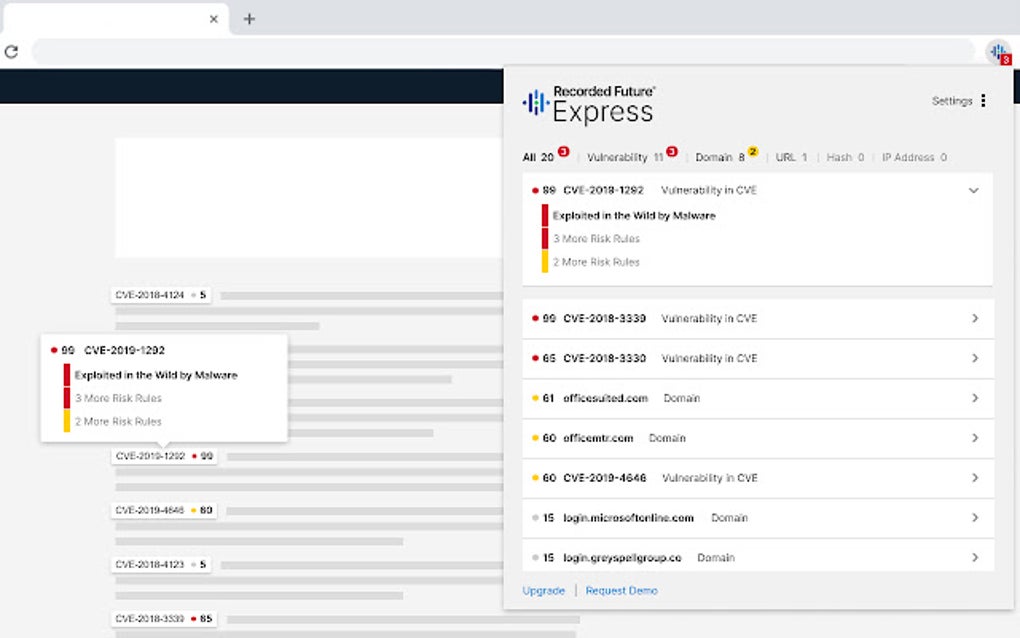Click inside the browser address bar
This screenshot has height=638, width=1020.
click(x=500, y=51)
